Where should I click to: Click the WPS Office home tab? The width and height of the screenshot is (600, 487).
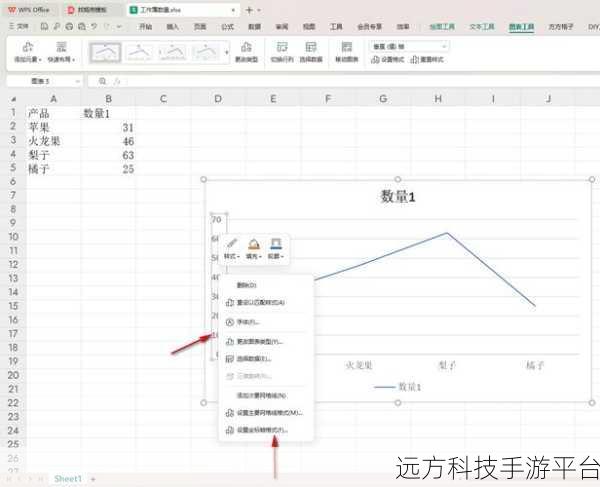29,10
